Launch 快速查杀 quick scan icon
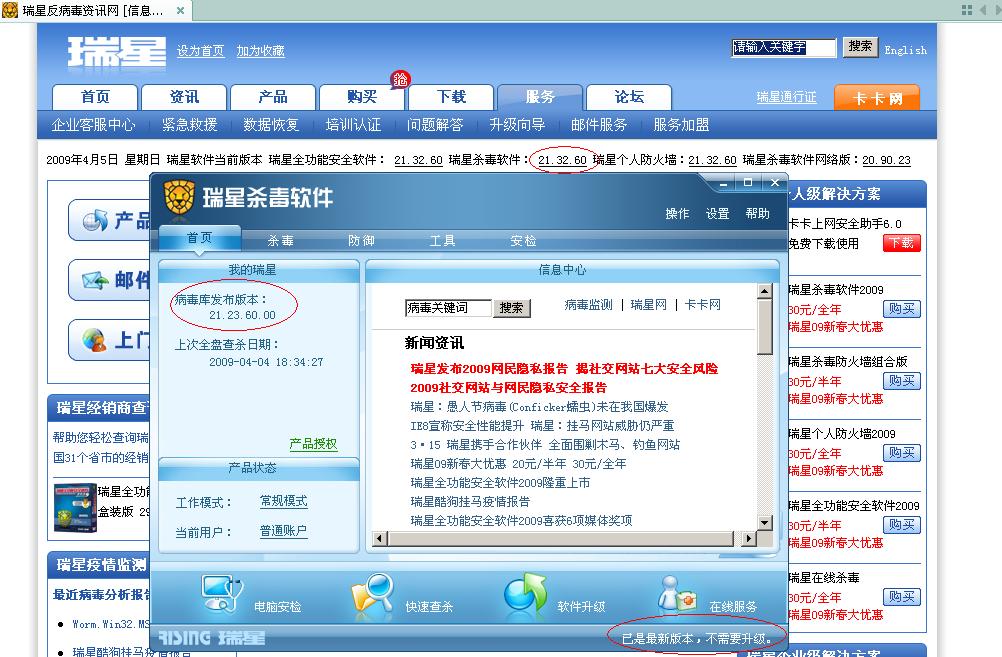The width and height of the screenshot is (1002, 657). pyautogui.click(x=373, y=595)
